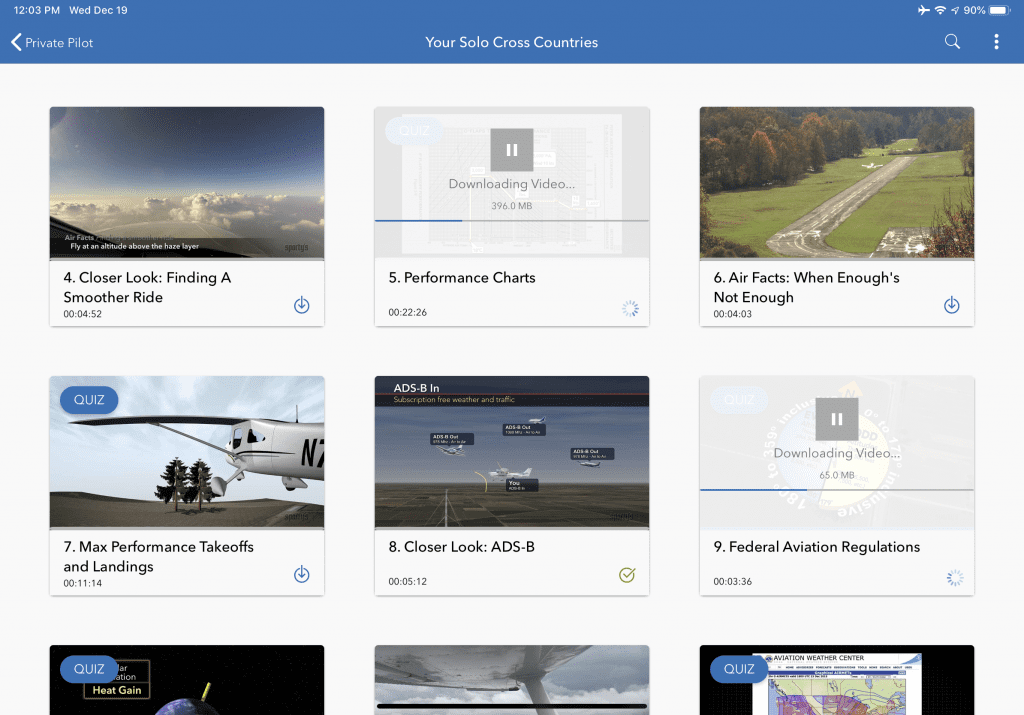Tap the green completion checkmark on 'Closer Look: ADS-B'

(627, 575)
